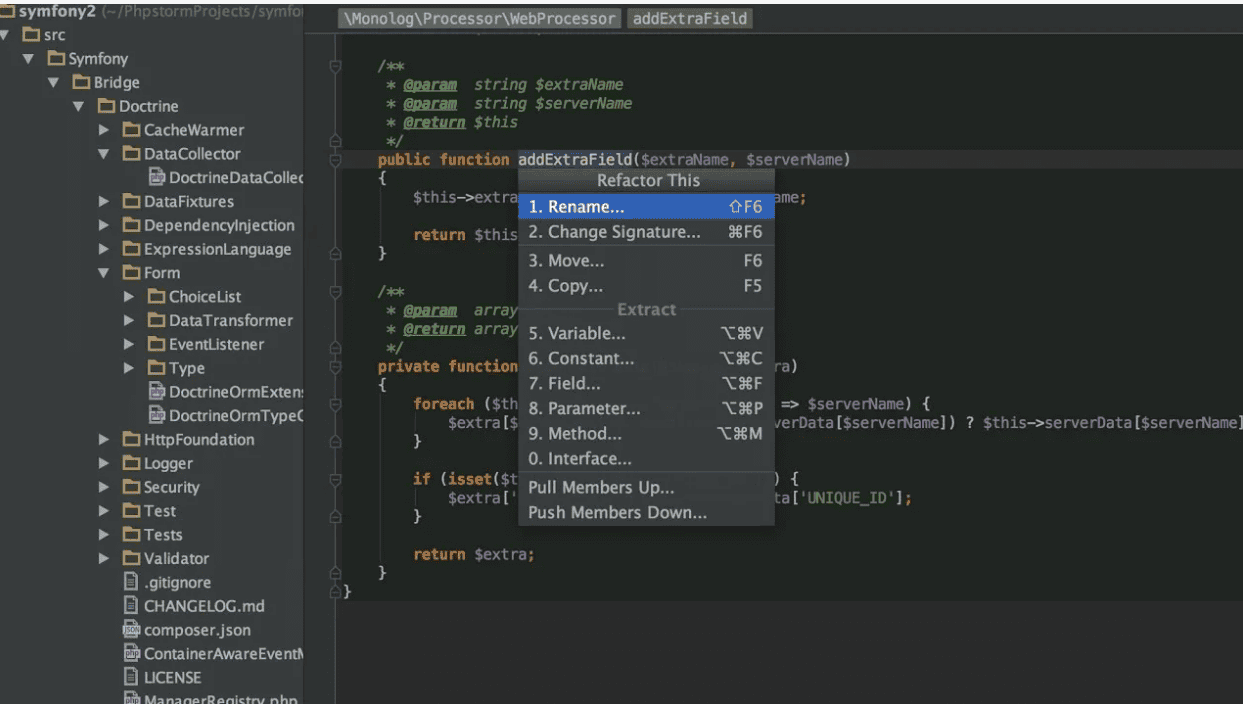Click the Test folder icon
This screenshot has height=704, width=1243.
131,511
